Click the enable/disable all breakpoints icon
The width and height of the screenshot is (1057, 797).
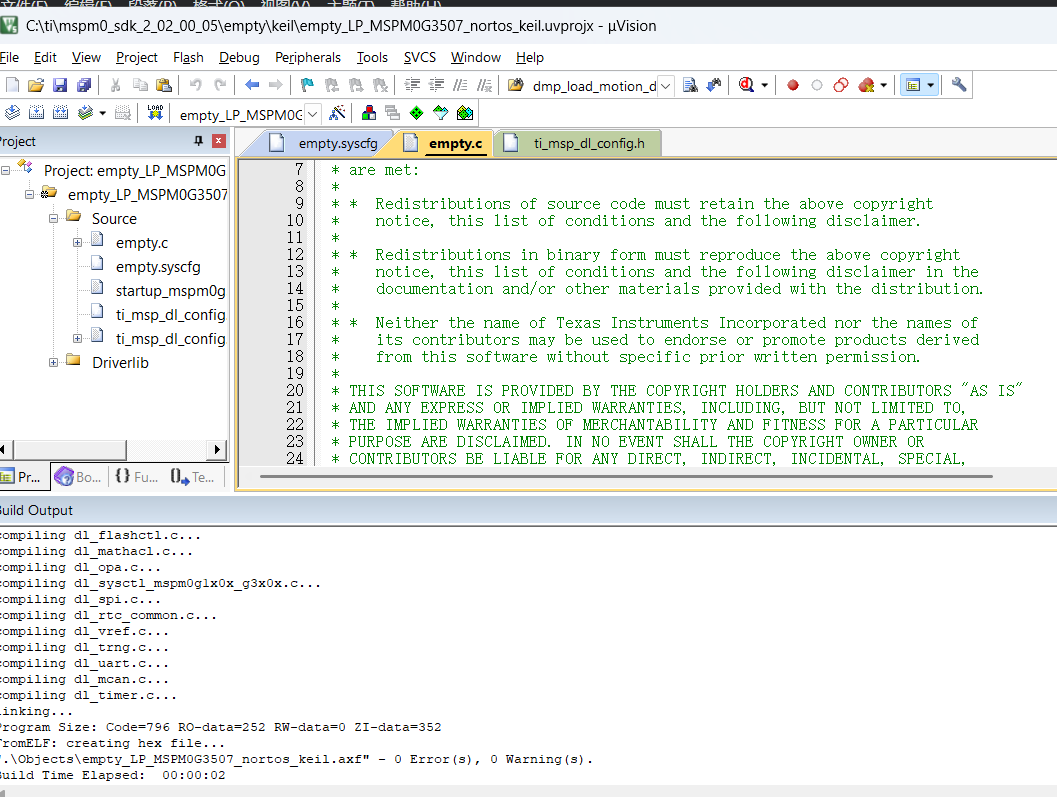click(841, 85)
